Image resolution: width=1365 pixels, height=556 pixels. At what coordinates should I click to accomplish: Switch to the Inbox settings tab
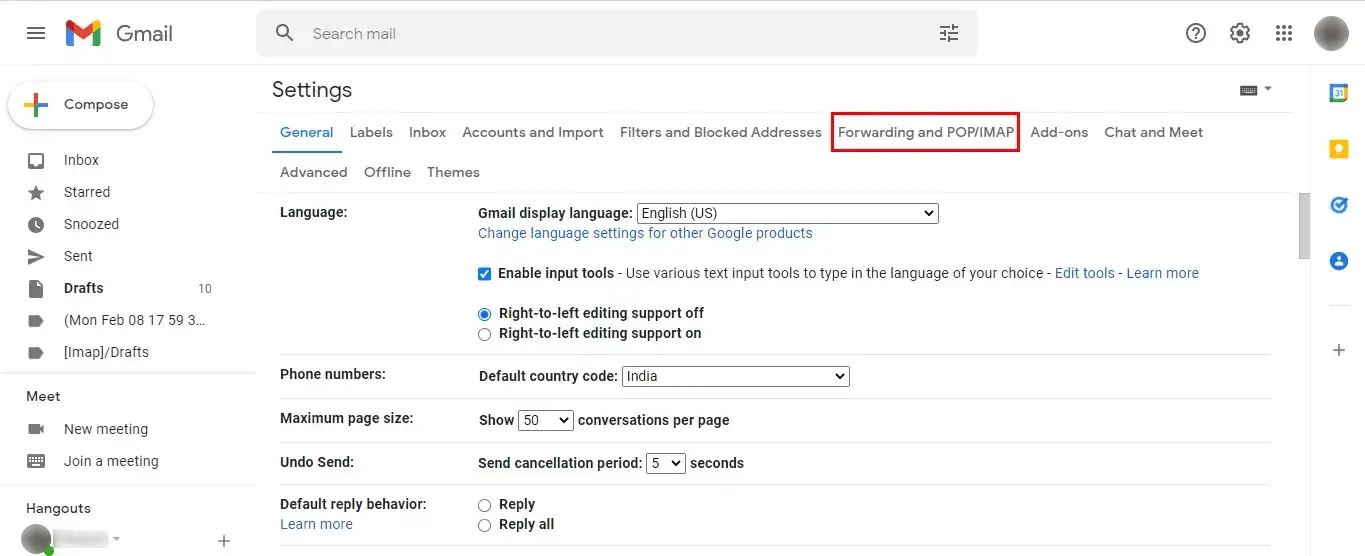point(428,132)
